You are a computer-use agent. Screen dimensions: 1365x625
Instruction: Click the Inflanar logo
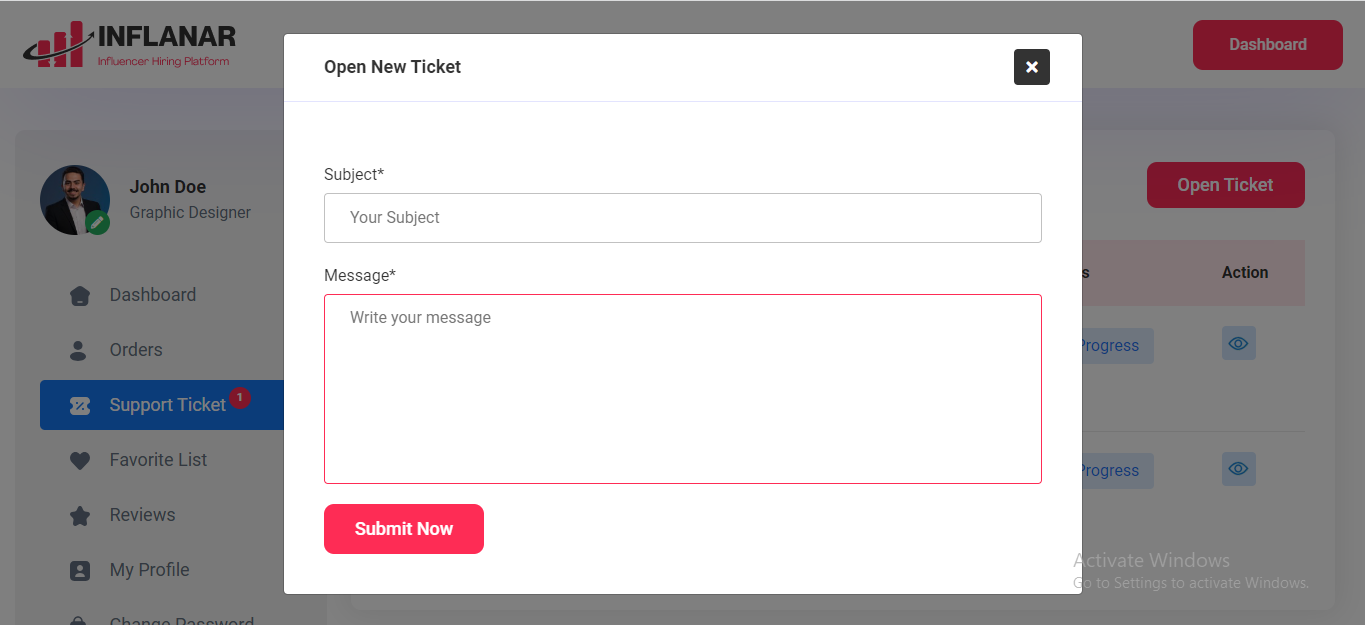point(130,46)
